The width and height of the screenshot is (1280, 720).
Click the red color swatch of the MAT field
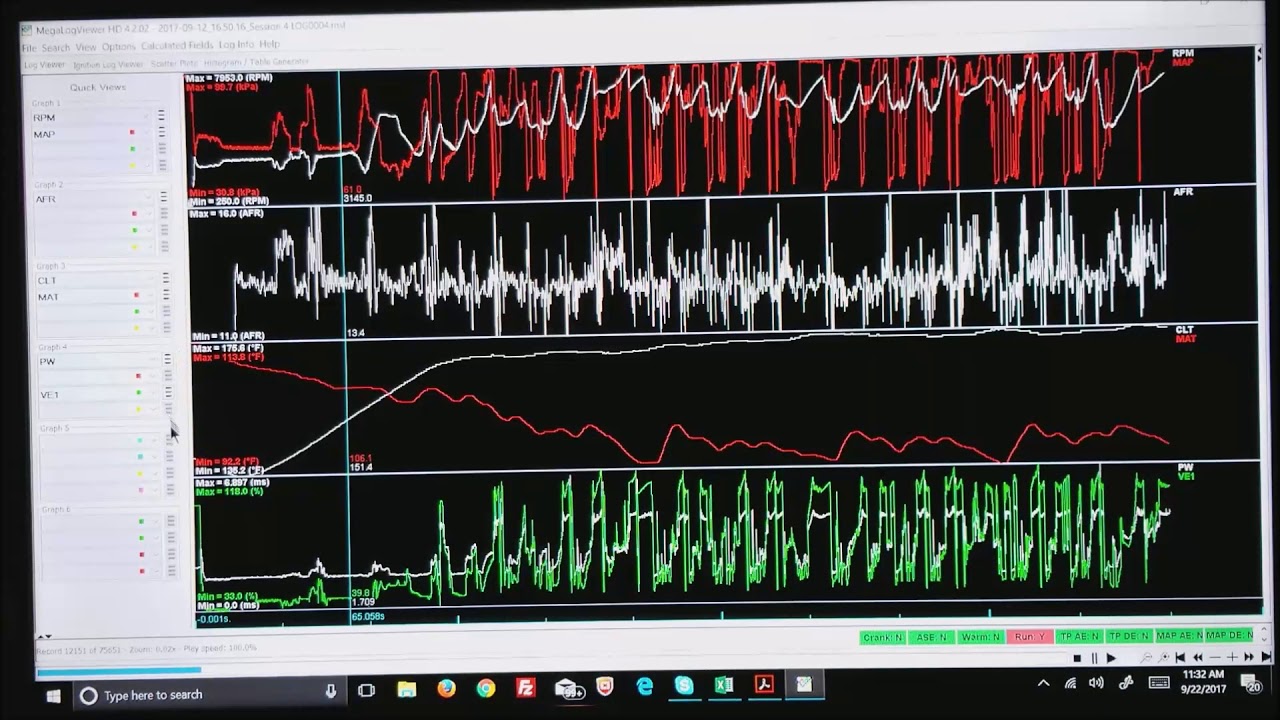tap(136, 296)
